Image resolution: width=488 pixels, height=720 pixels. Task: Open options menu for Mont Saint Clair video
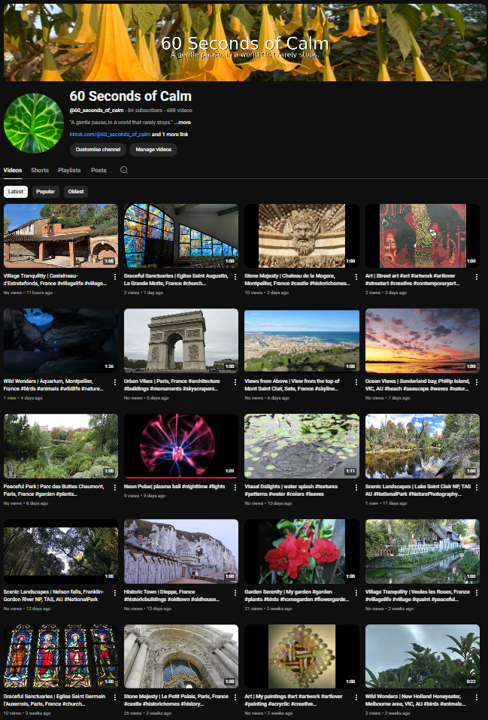(x=356, y=382)
